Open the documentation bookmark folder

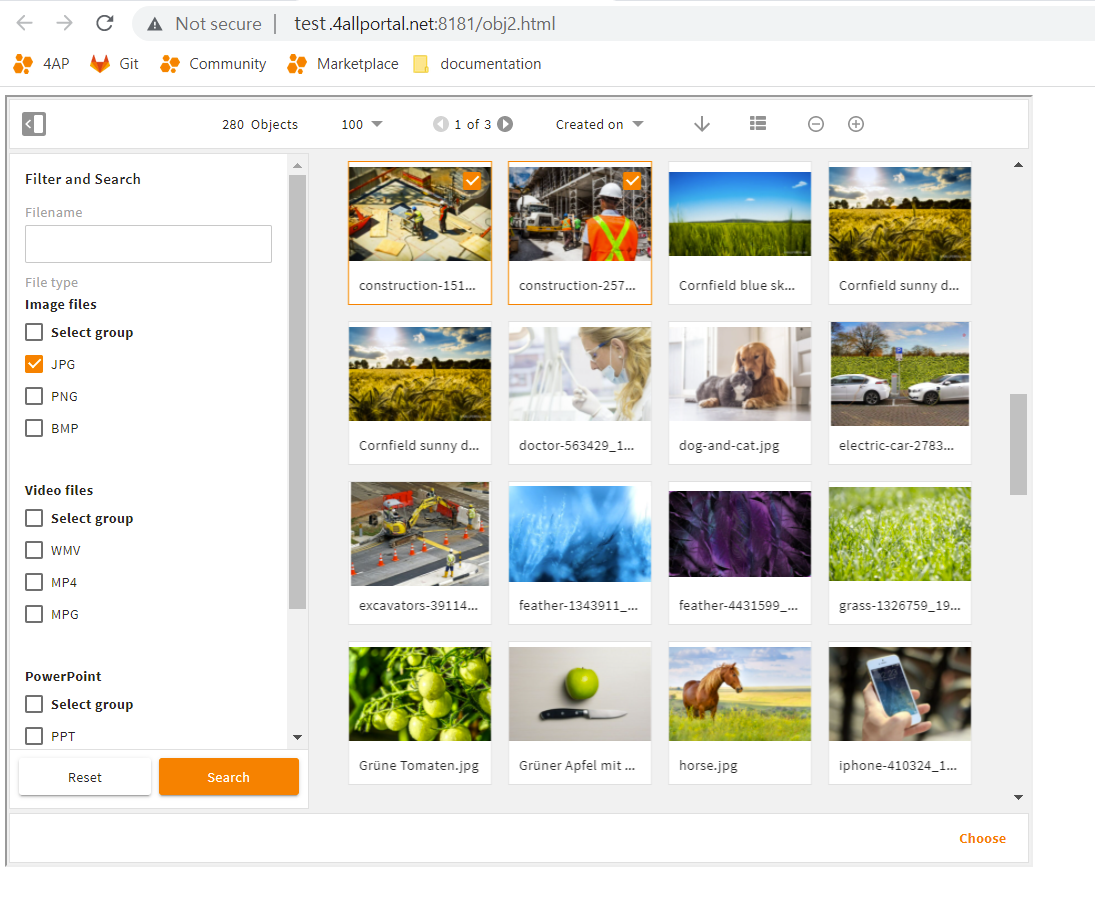[477, 64]
